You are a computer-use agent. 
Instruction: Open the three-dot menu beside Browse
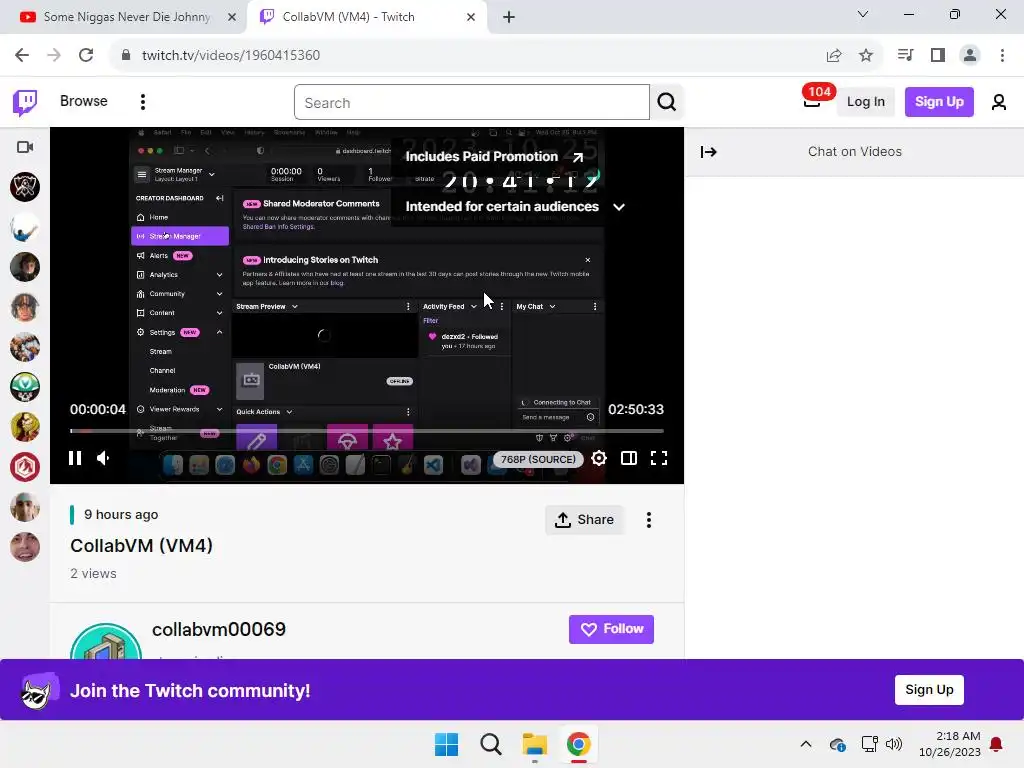coord(142,101)
